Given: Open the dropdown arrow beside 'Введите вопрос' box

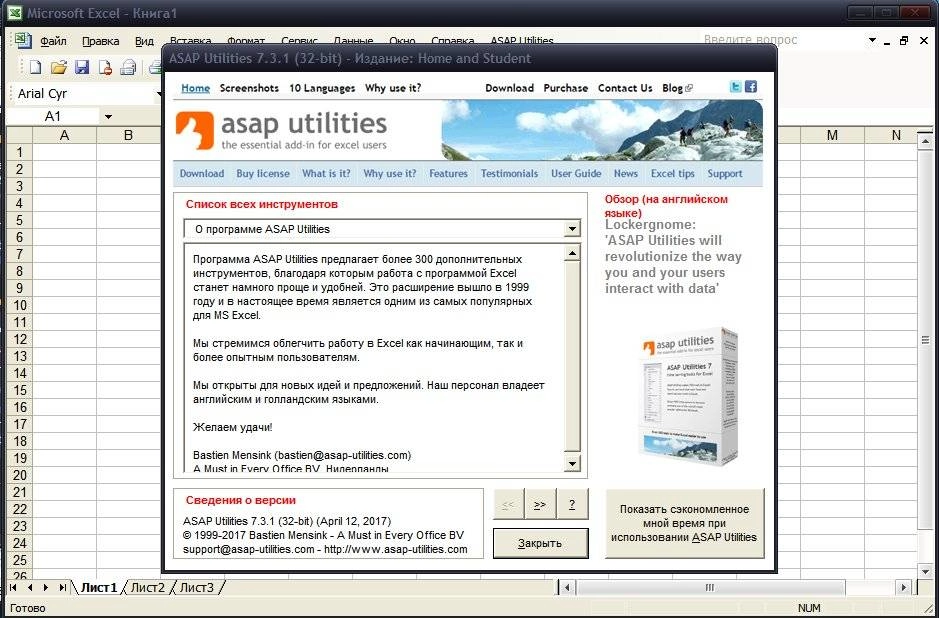Looking at the screenshot, I should [x=873, y=41].
